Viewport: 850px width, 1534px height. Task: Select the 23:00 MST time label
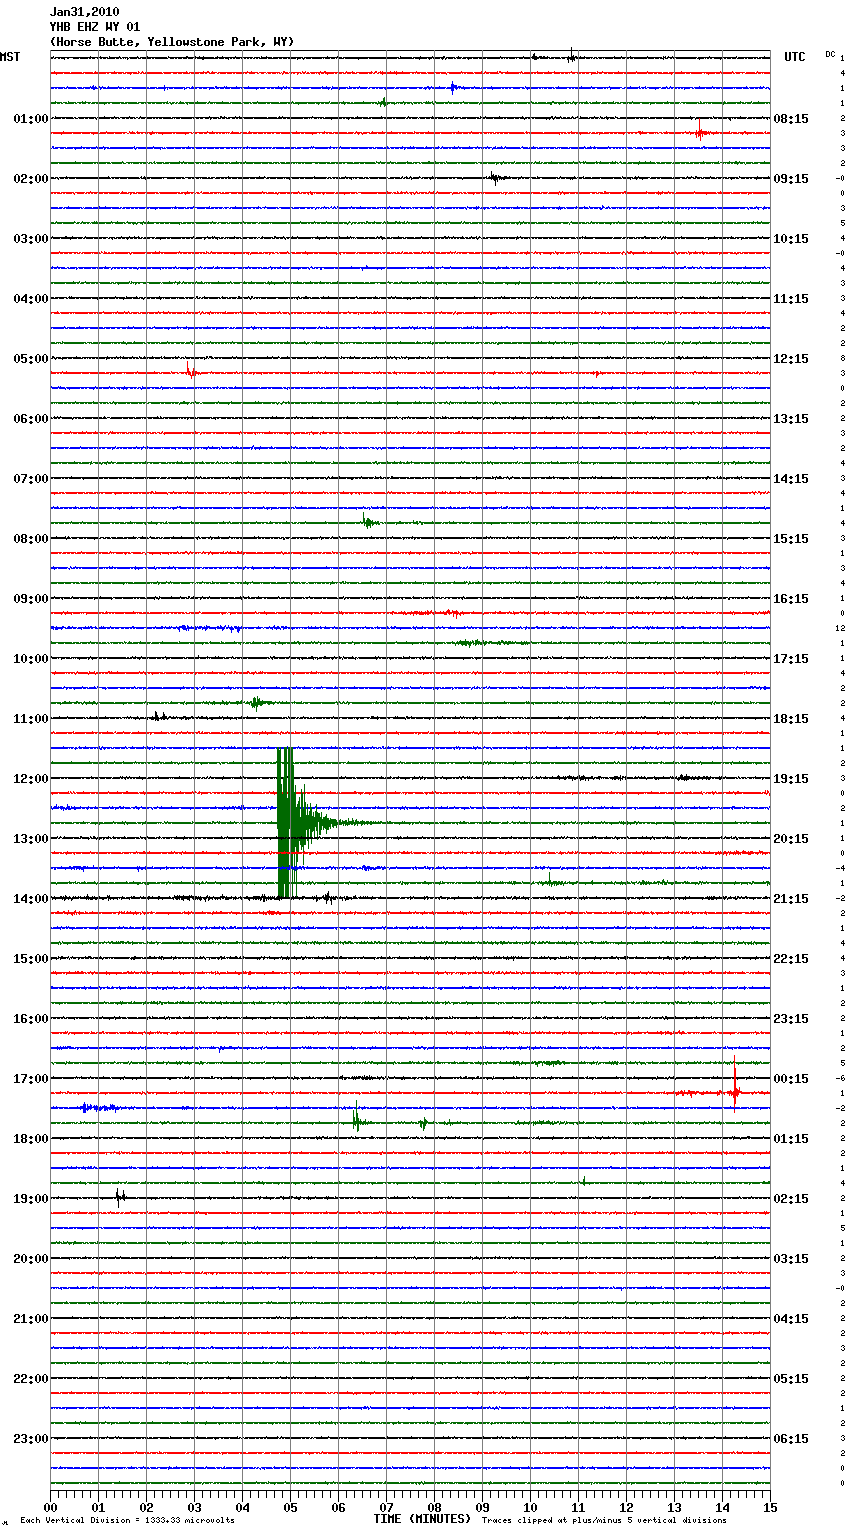pos(31,1439)
